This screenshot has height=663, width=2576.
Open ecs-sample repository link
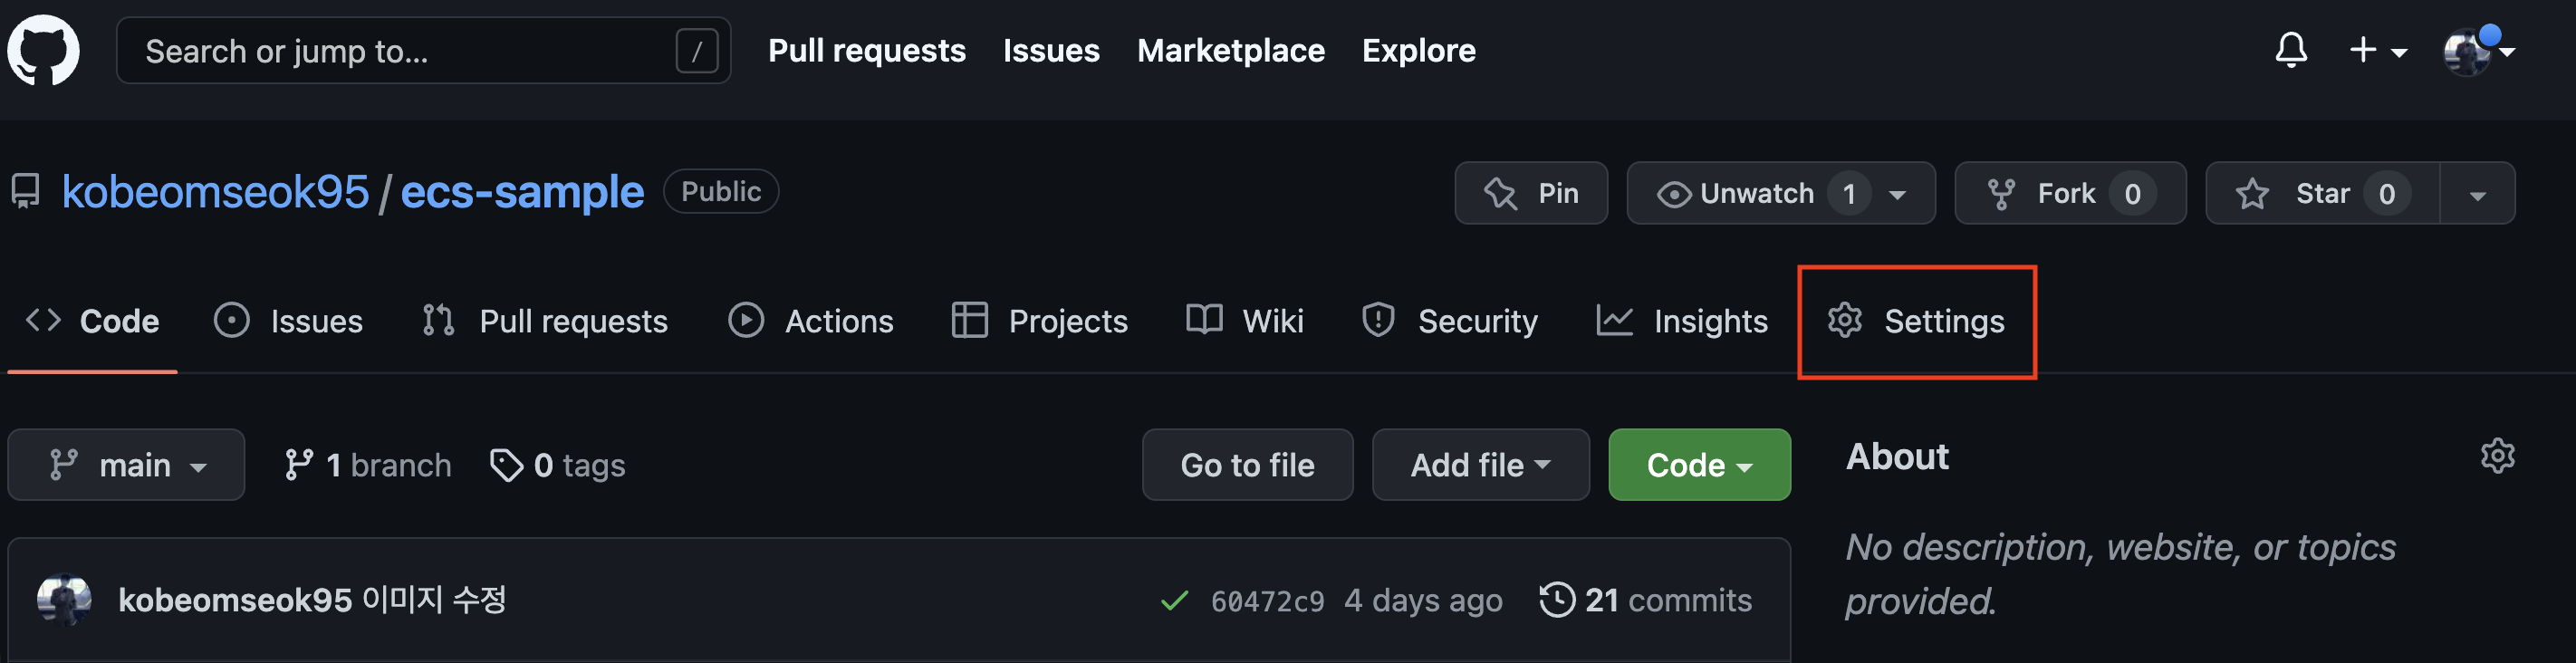point(522,191)
